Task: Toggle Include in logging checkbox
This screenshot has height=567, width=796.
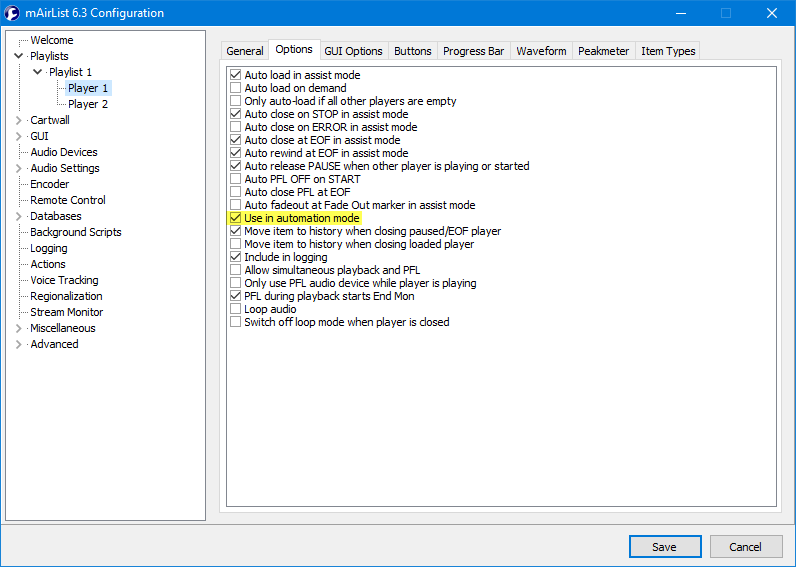Action: 235,257
